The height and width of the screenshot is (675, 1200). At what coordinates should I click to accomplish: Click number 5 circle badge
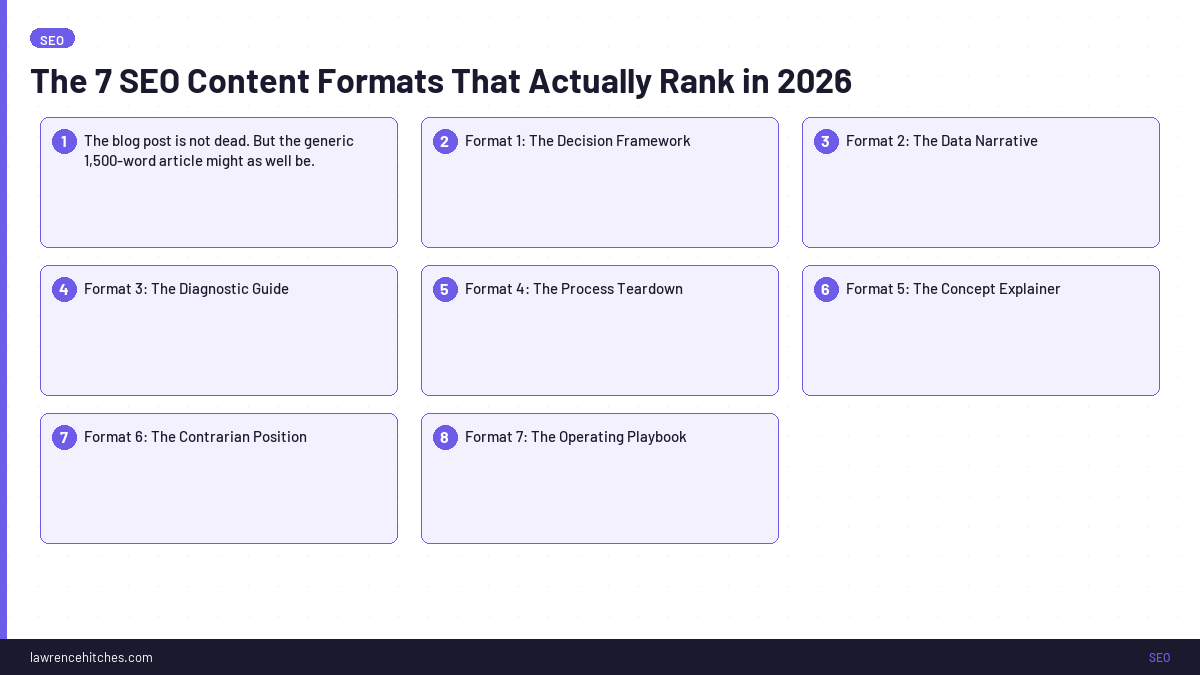445,289
